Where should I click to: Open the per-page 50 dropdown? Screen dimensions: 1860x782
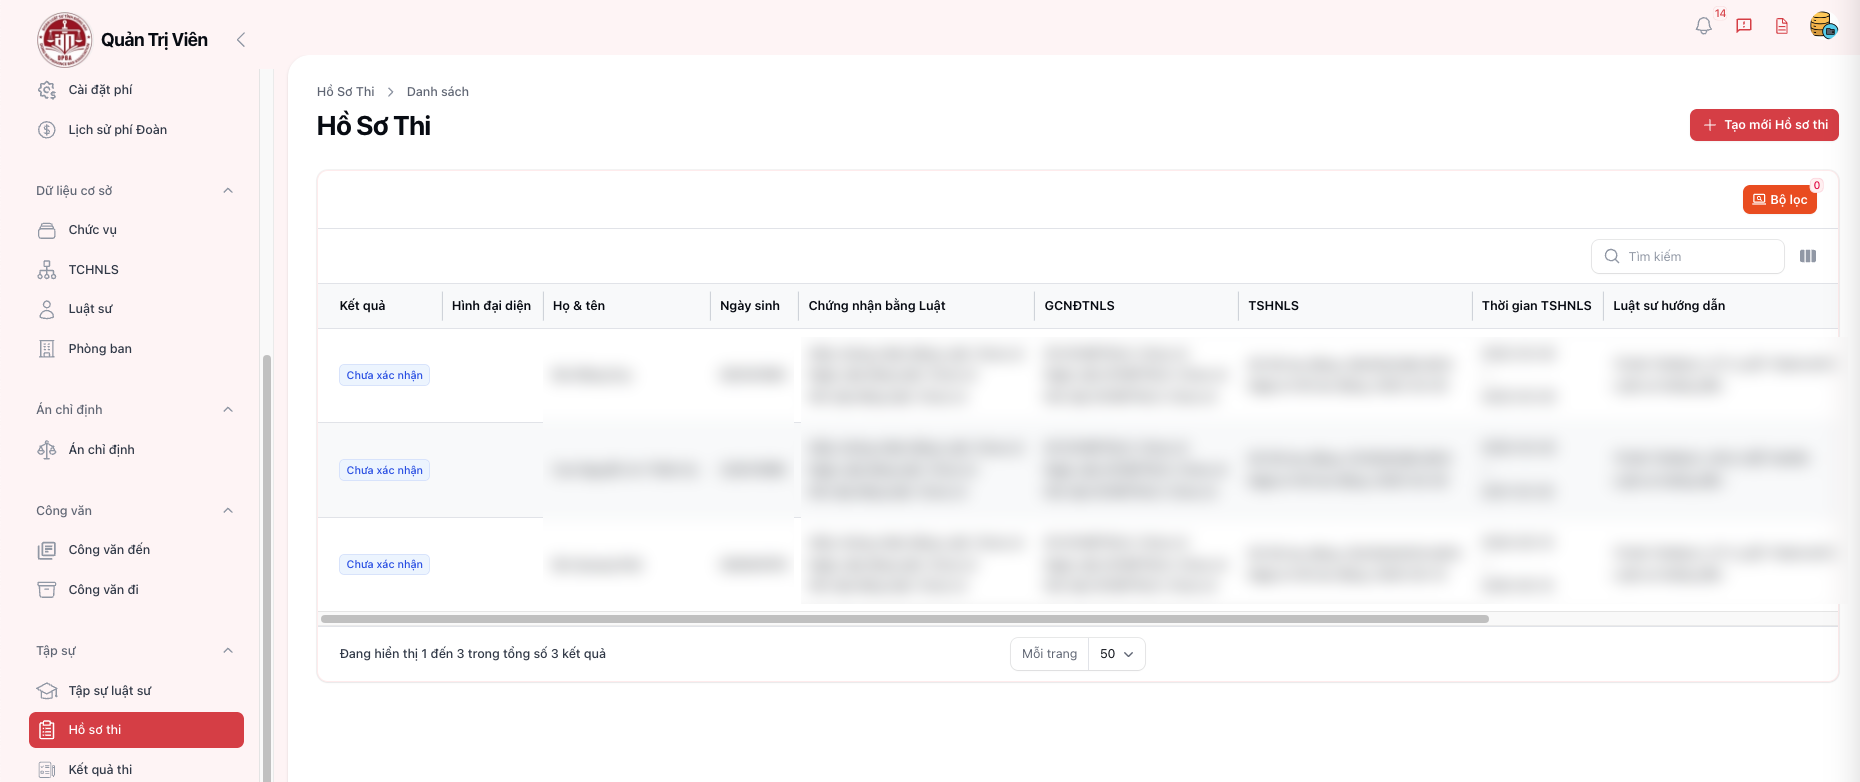1116,654
